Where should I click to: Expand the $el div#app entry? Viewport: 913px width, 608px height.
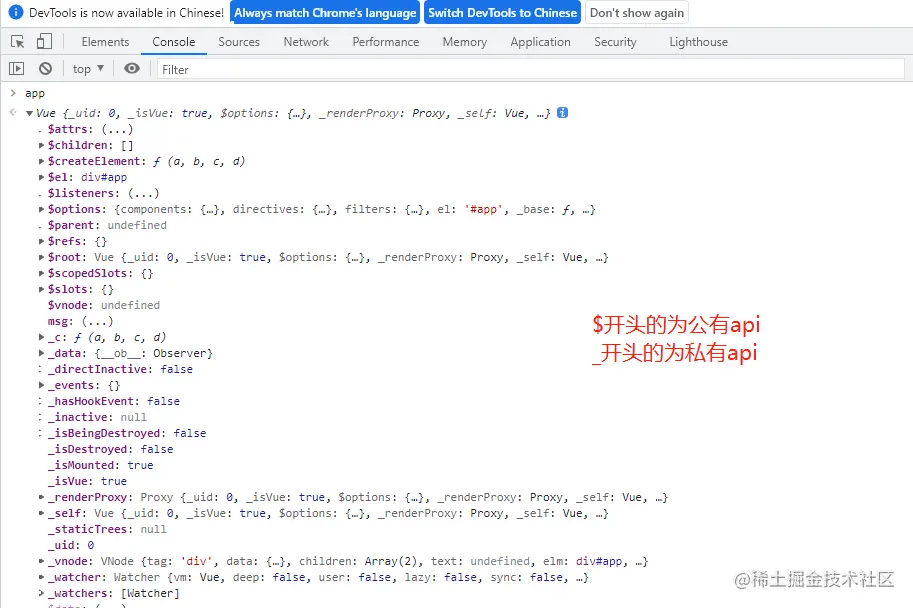(x=41, y=177)
